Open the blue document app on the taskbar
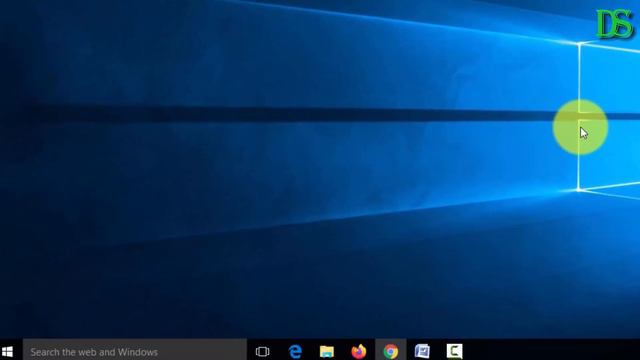Viewport: 640px width, 360px height. 422,351
